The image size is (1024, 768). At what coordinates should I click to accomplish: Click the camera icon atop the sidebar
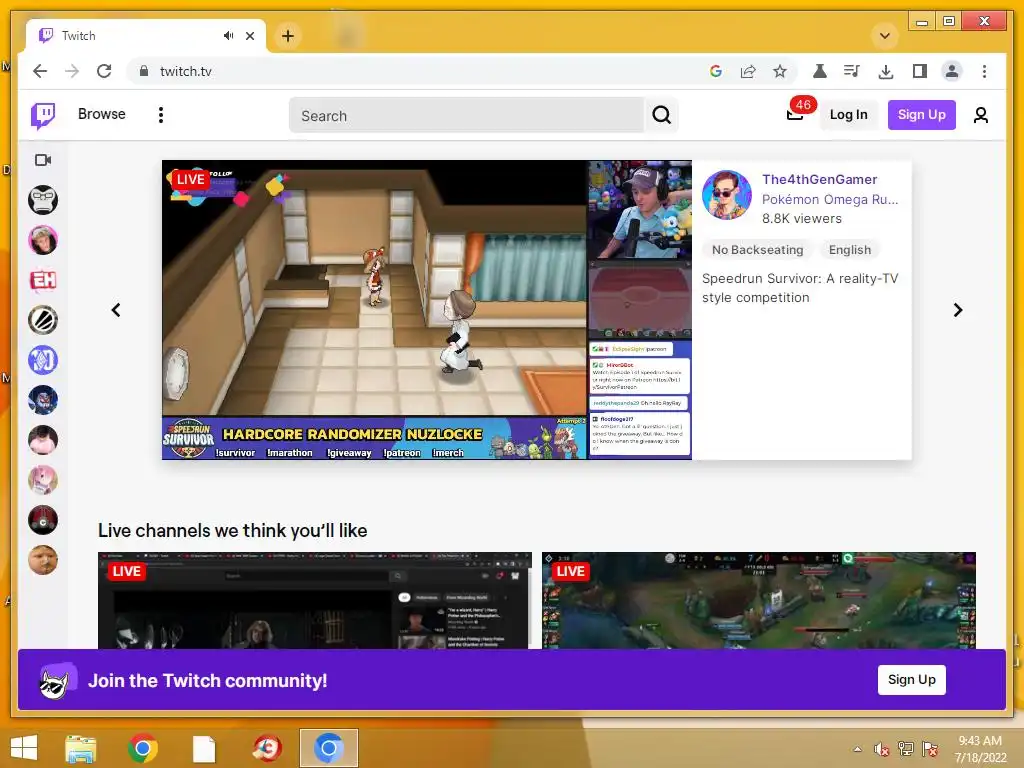tap(43, 160)
